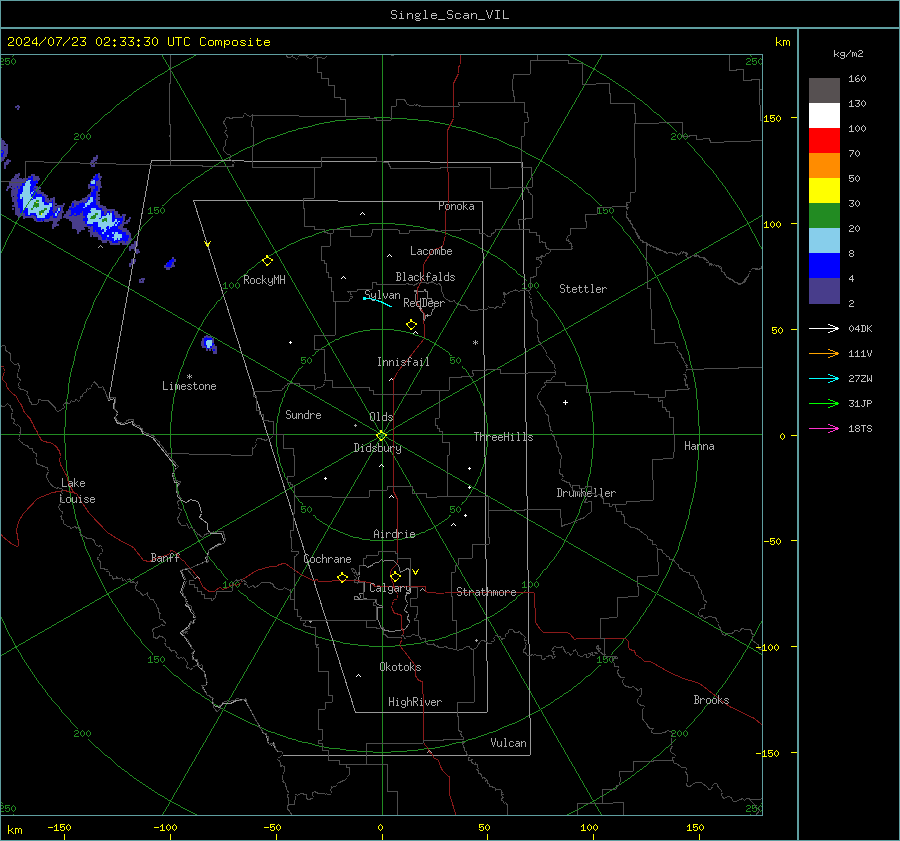Click the green 31JP arrow in legend
Image resolution: width=900 pixels, height=841 pixels.
tap(824, 404)
